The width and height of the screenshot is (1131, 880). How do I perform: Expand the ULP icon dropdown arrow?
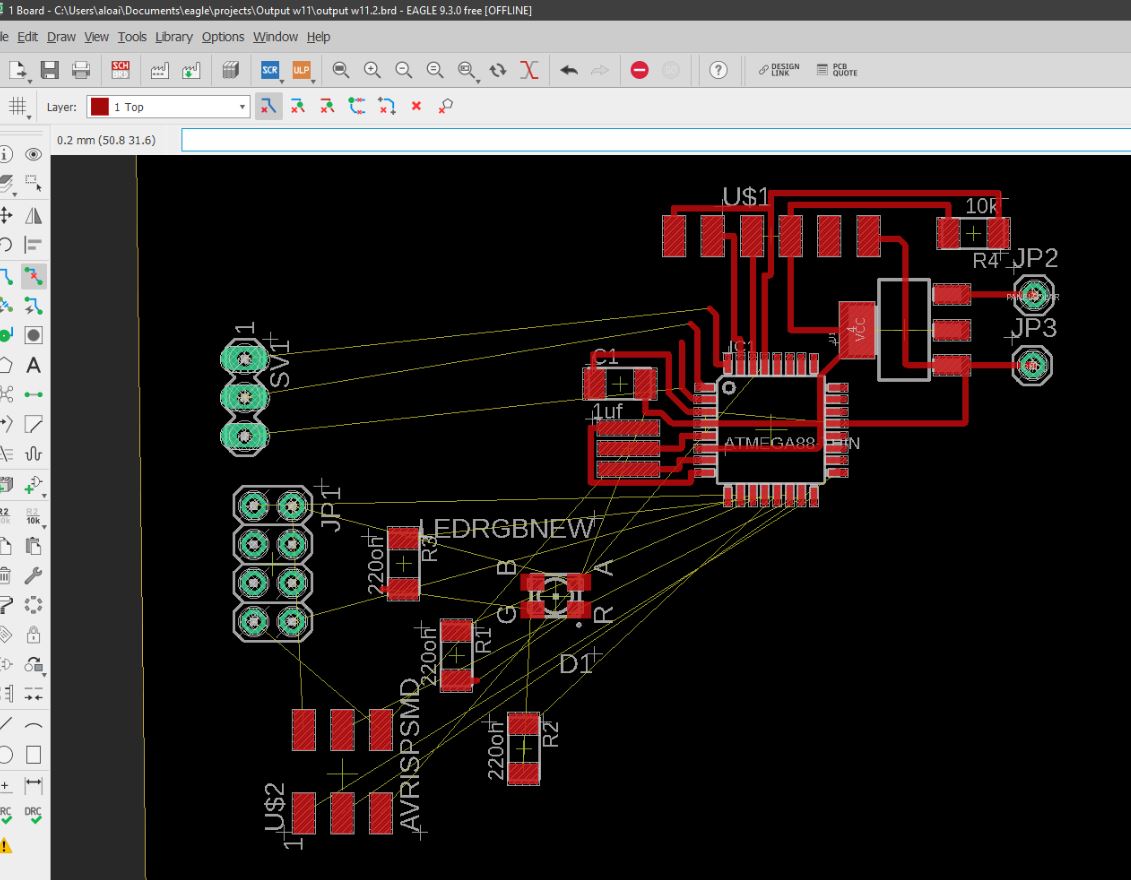313,81
